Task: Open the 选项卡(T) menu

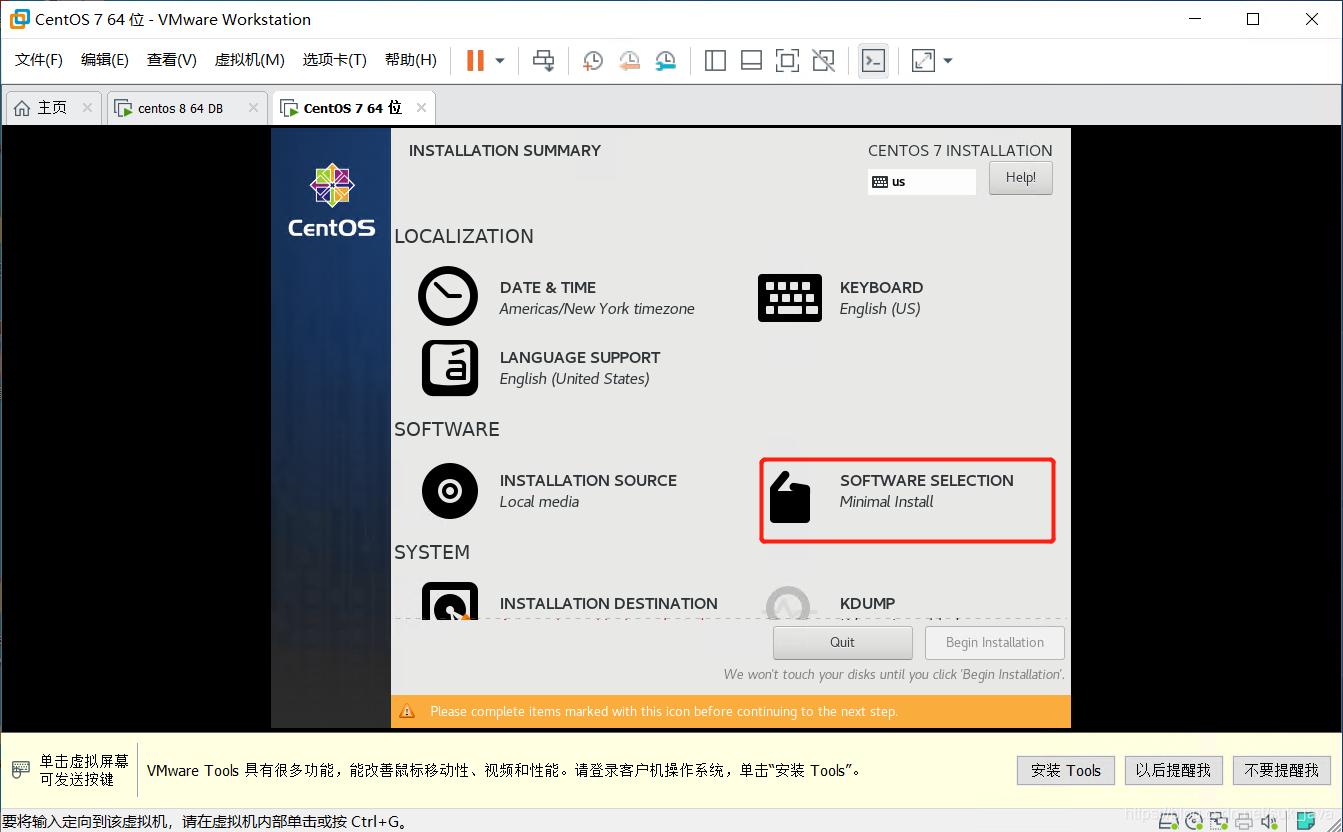Action: point(335,60)
